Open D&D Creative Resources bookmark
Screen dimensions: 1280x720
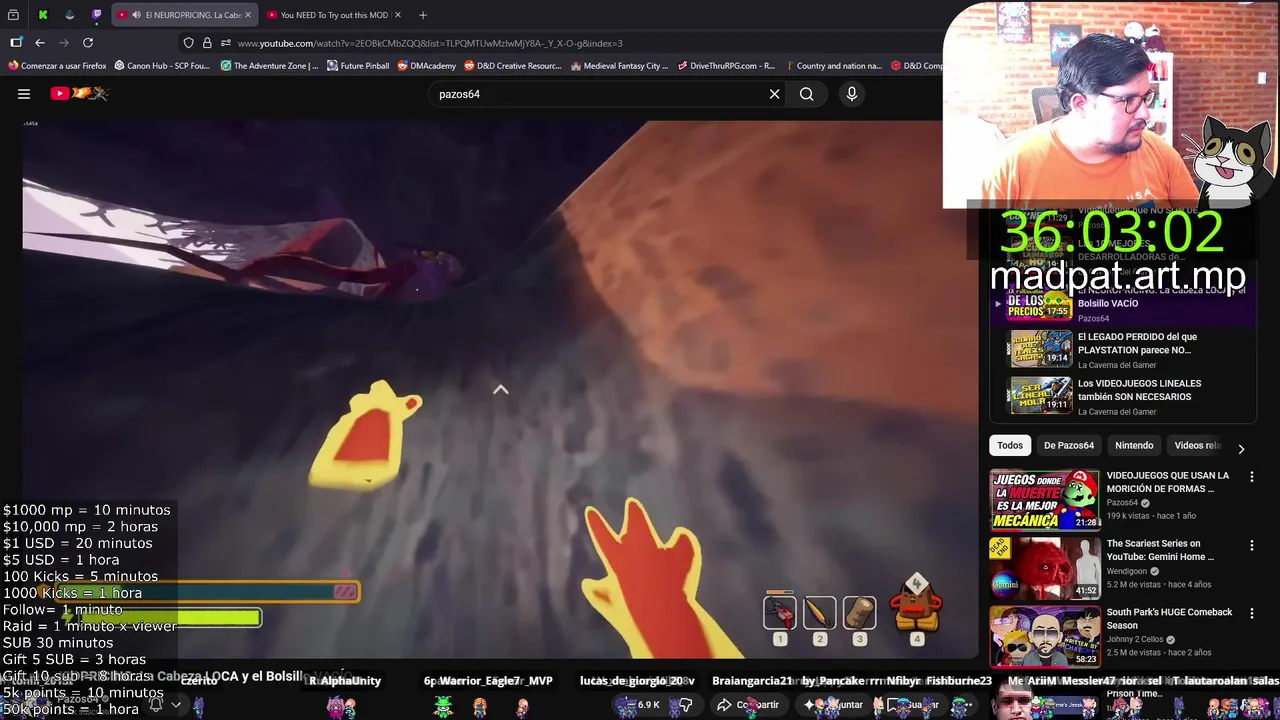point(513,66)
